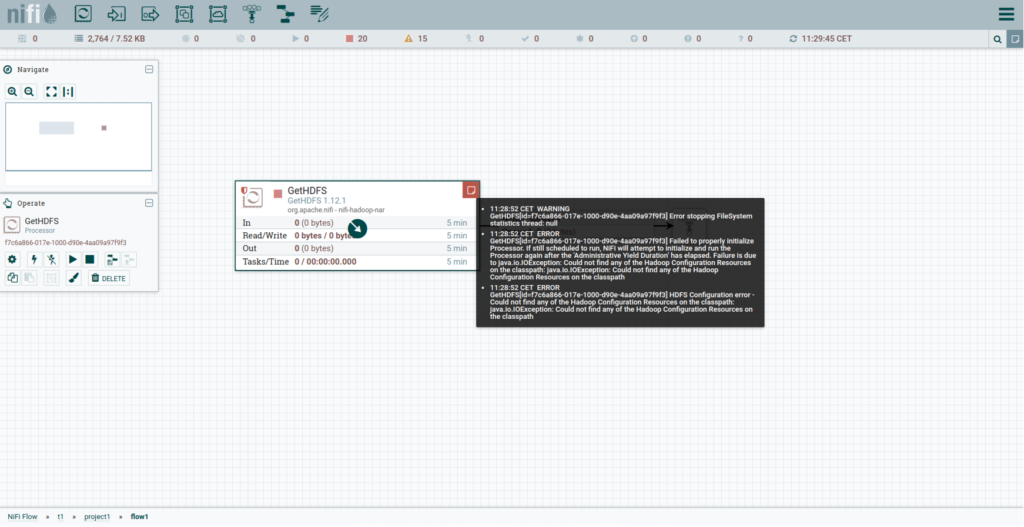Stop the GetHDFS processor with the stop button
Viewport: 1024px width, 527px height.
pos(90,260)
